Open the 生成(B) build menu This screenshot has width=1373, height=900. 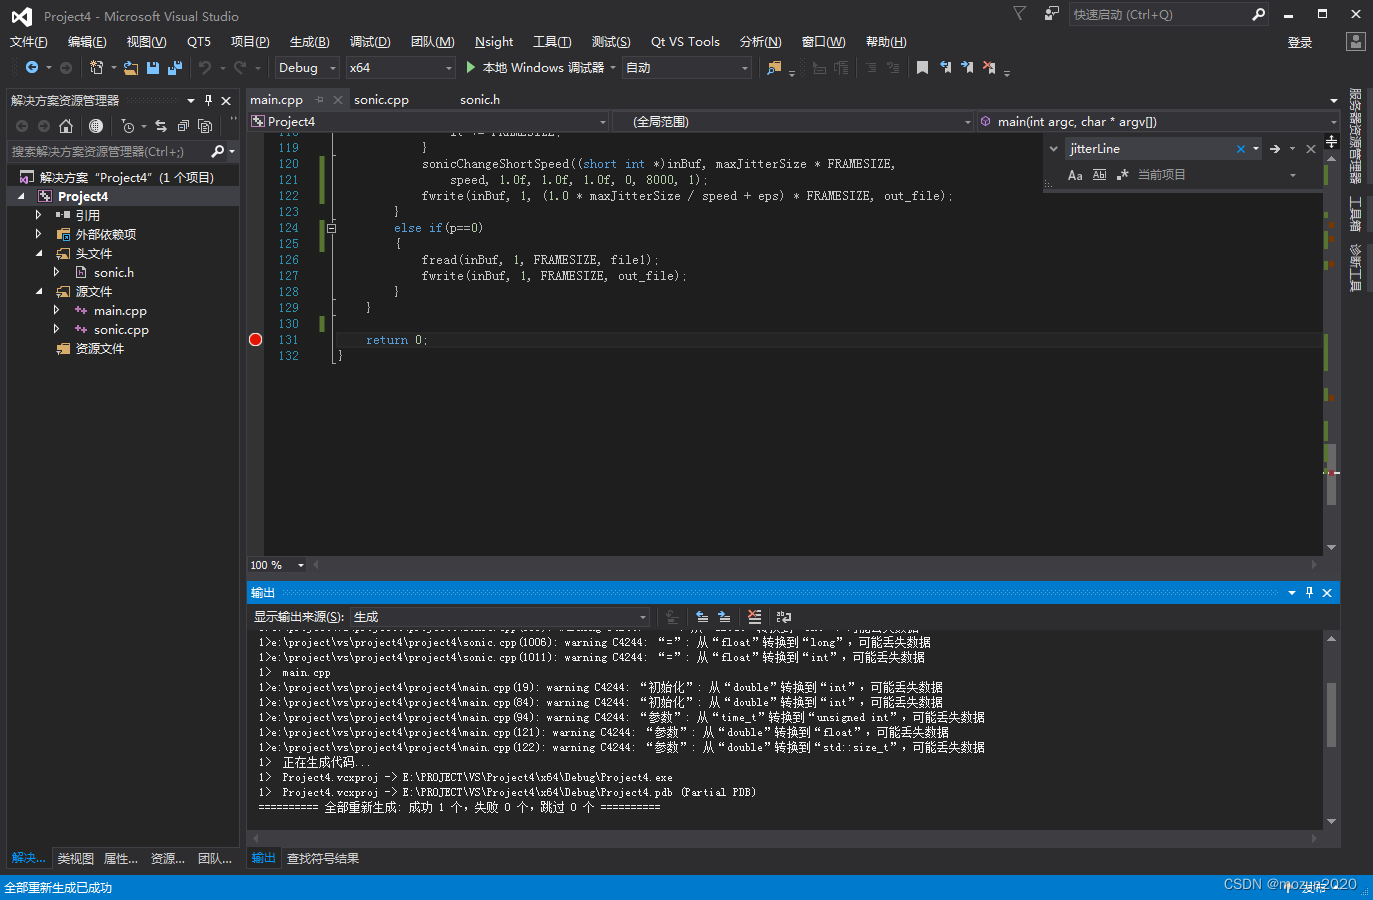click(309, 42)
